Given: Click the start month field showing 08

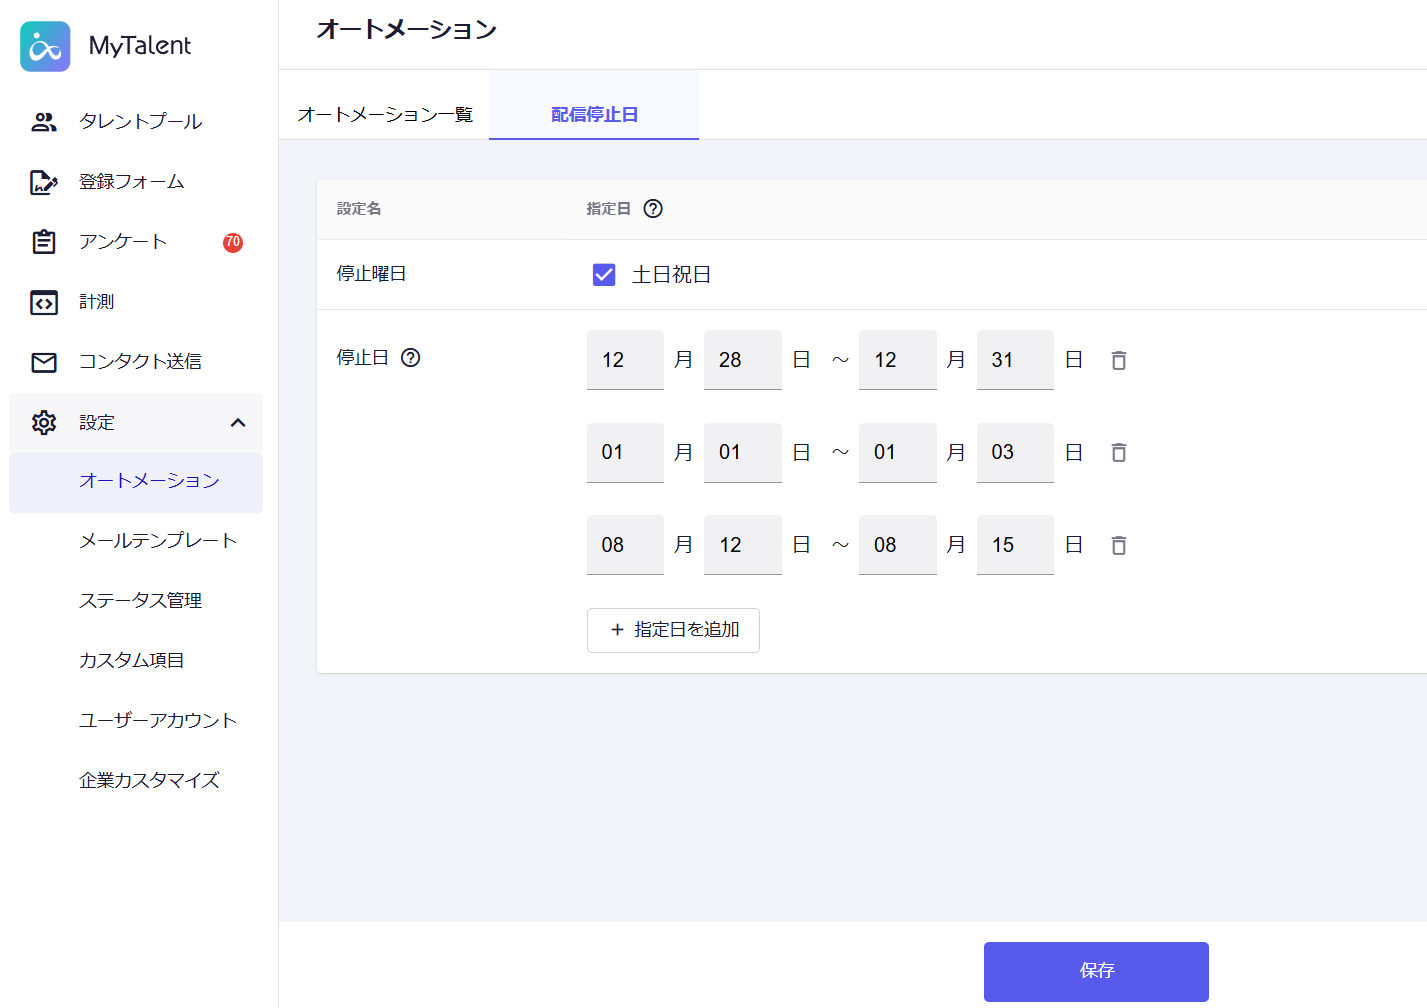Looking at the screenshot, I should tap(625, 545).
